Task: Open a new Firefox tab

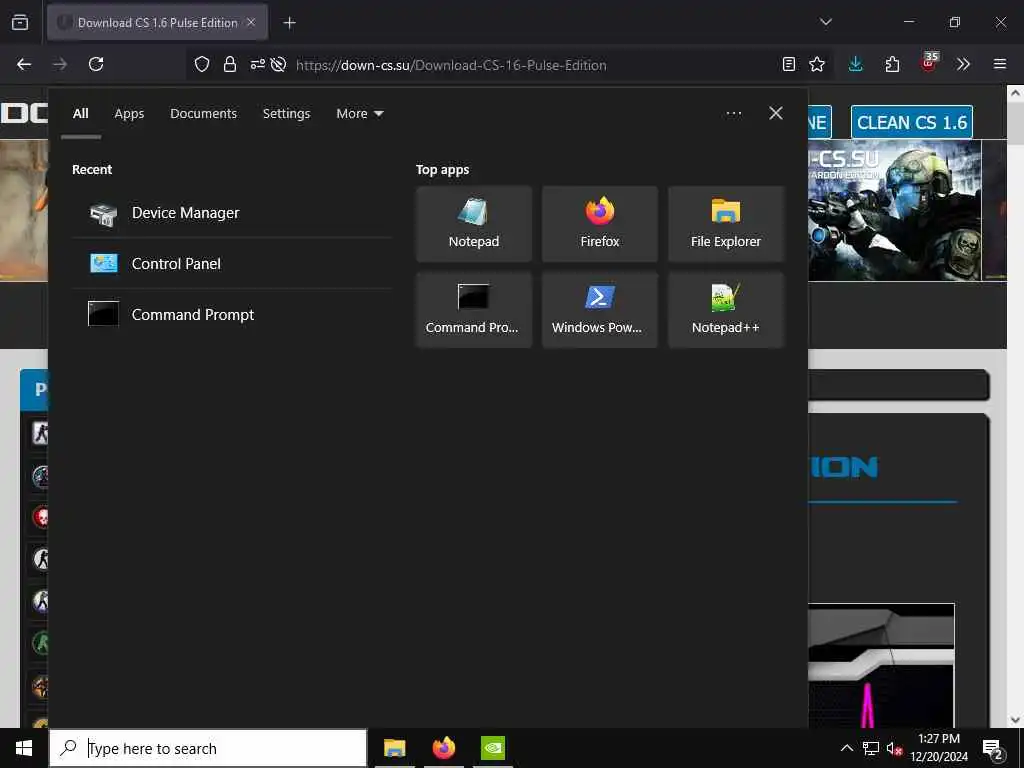Action: (289, 23)
